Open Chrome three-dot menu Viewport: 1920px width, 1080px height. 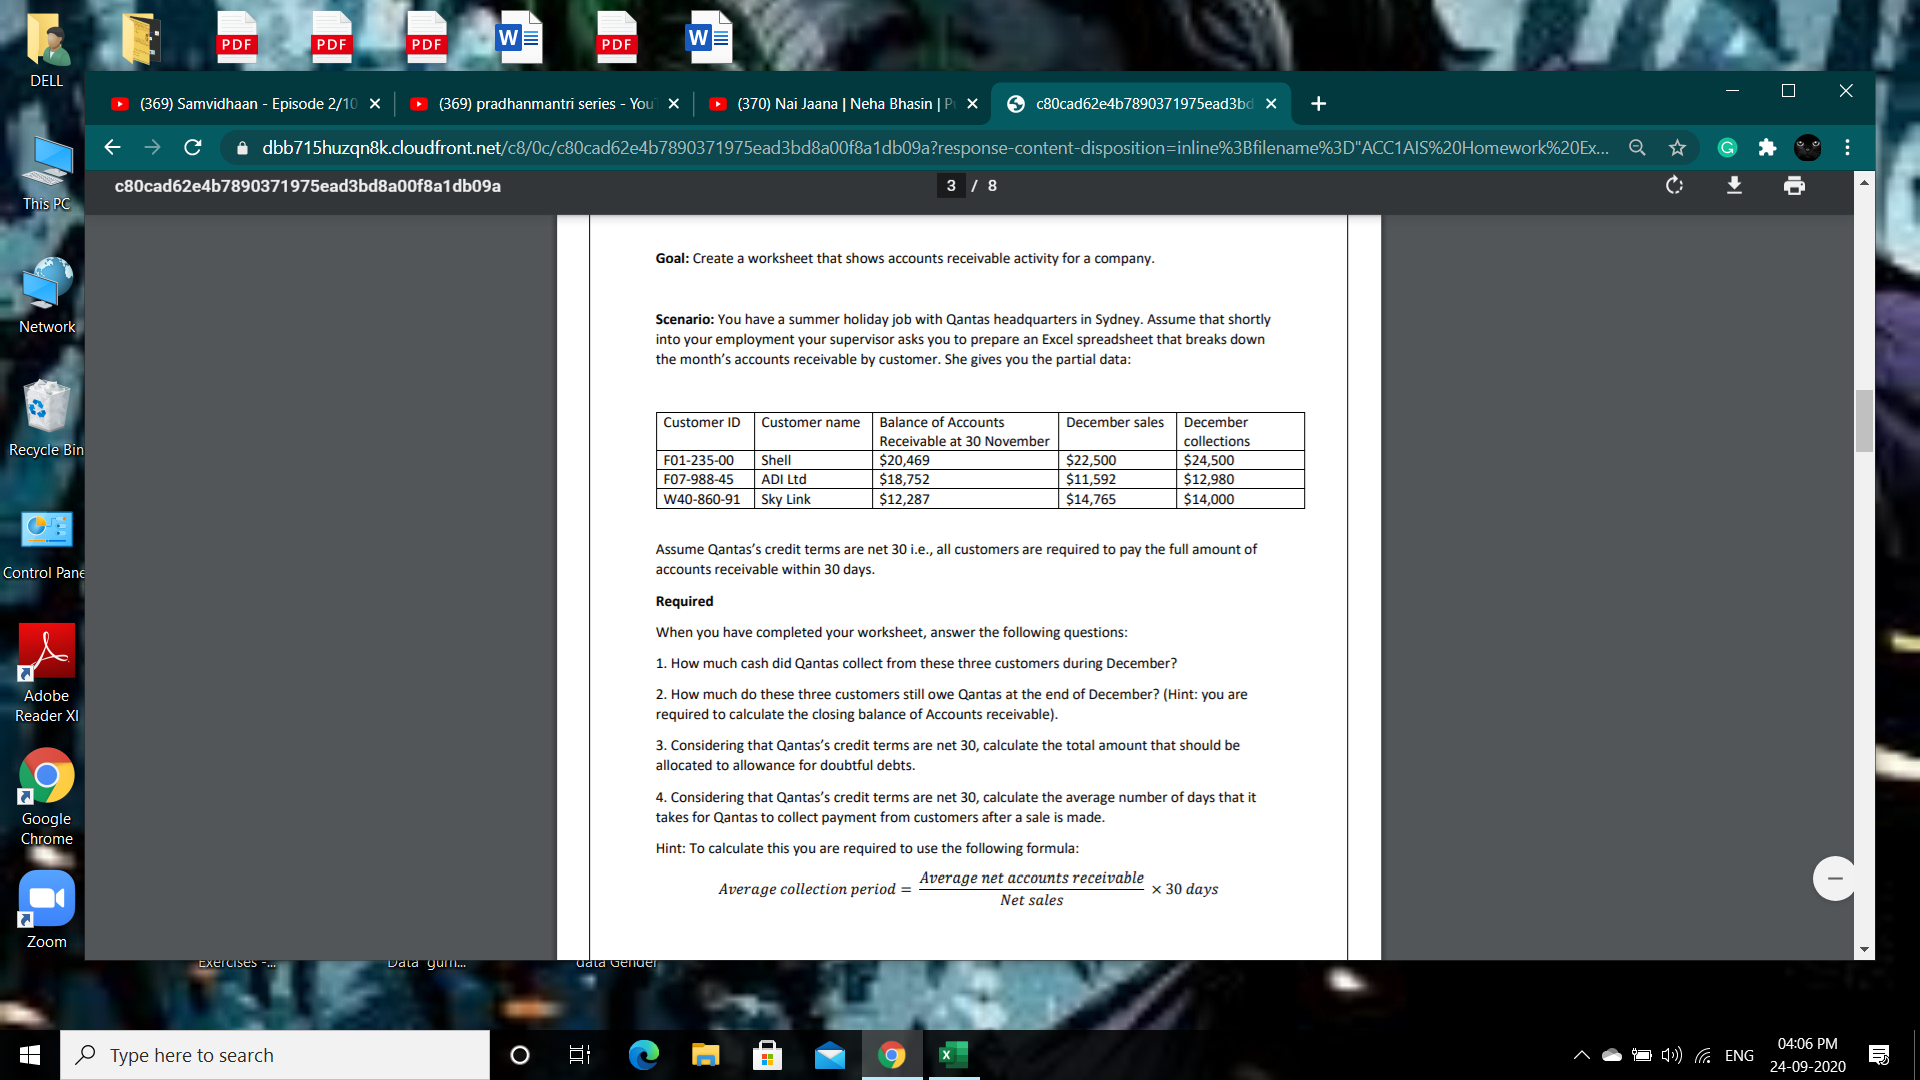point(1847,148)
